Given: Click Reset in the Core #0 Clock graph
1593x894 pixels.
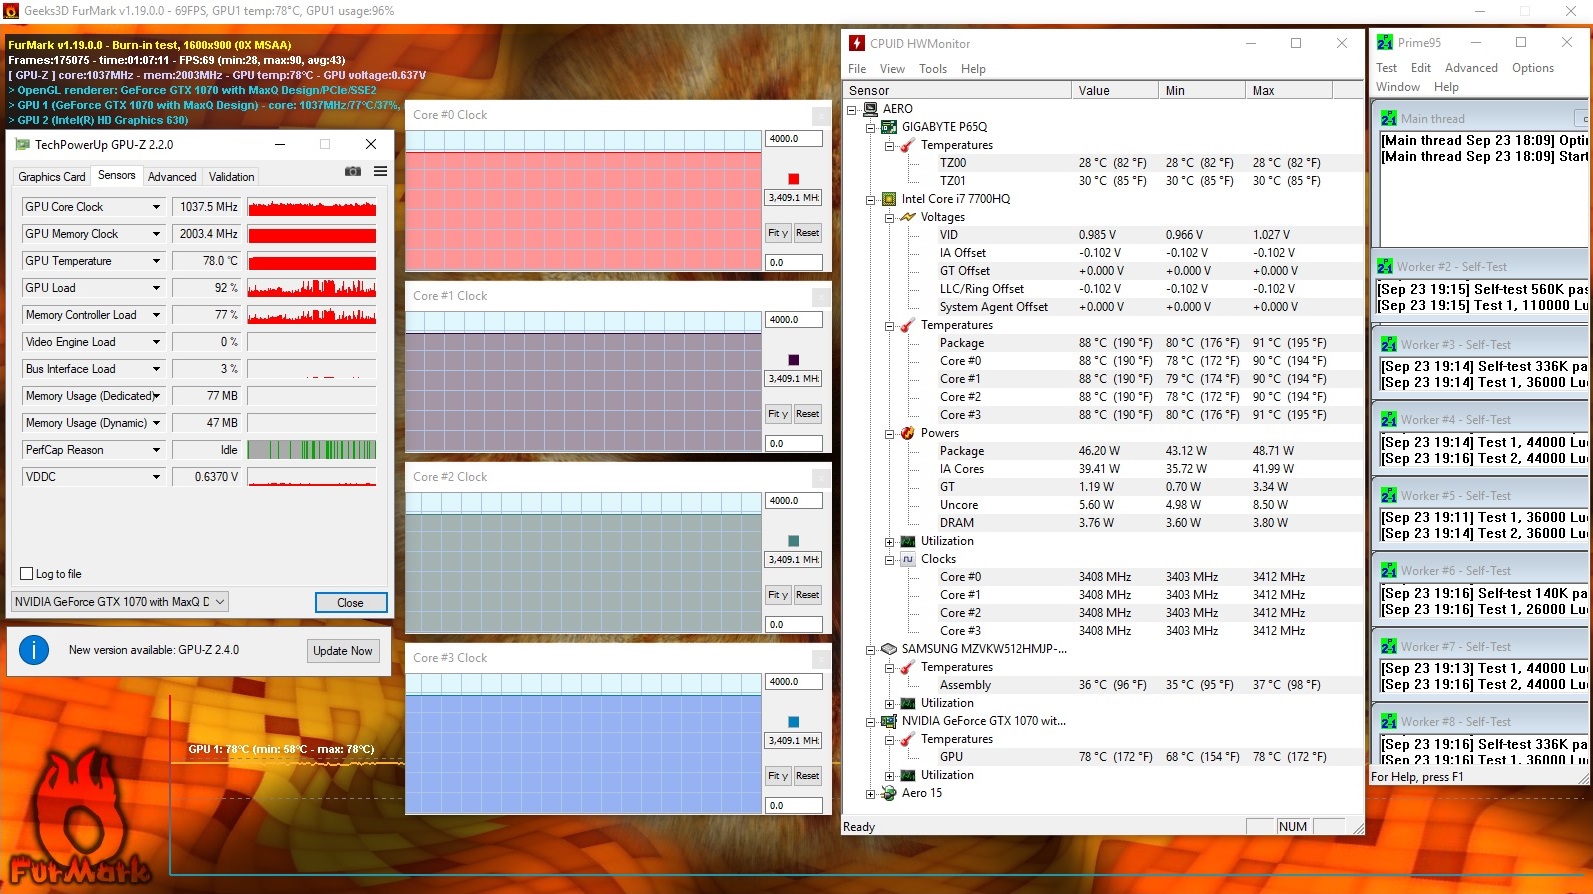Looking at the screenshot, I should (808, 233).
